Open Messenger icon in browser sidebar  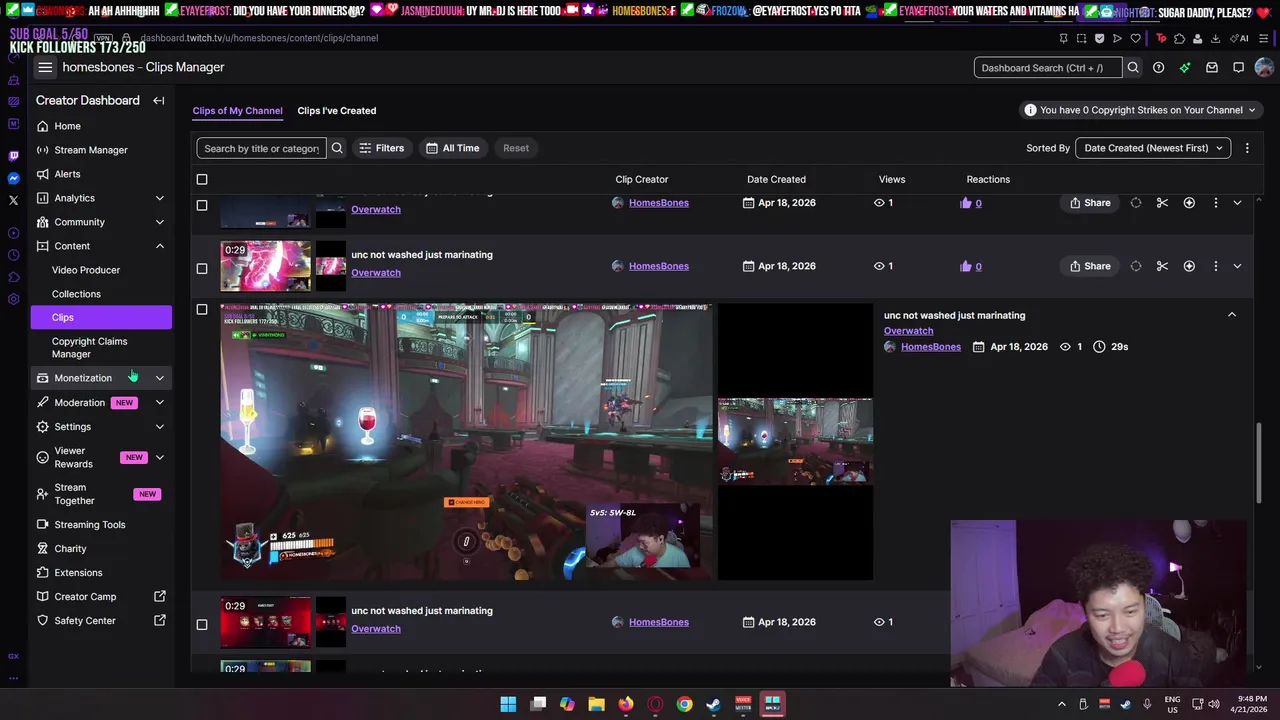pyautogui.click(x=13, y=178)
